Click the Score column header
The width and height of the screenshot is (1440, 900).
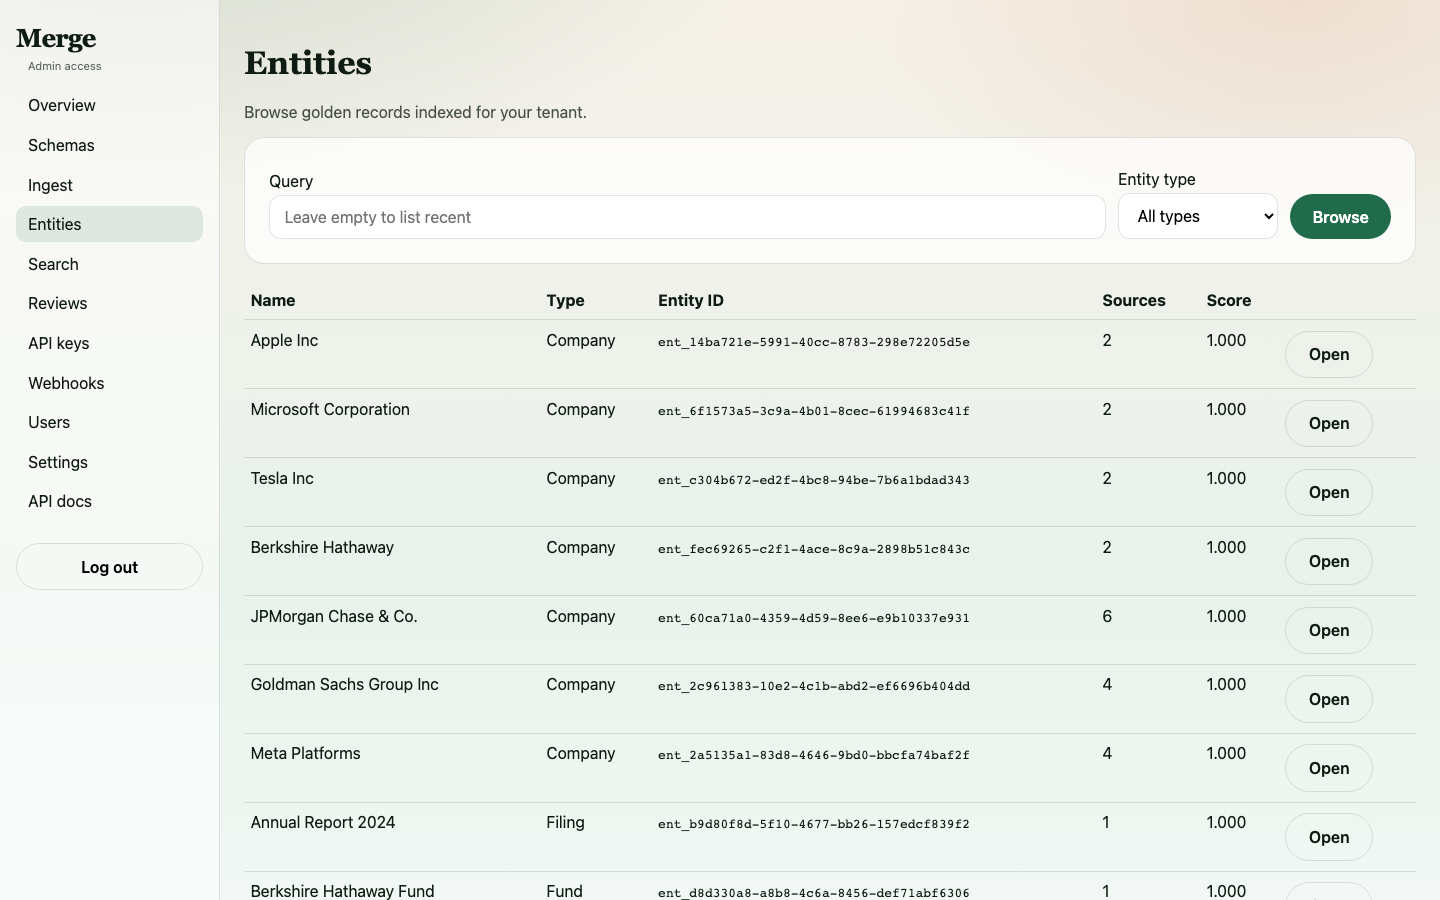pos(1229,300)
